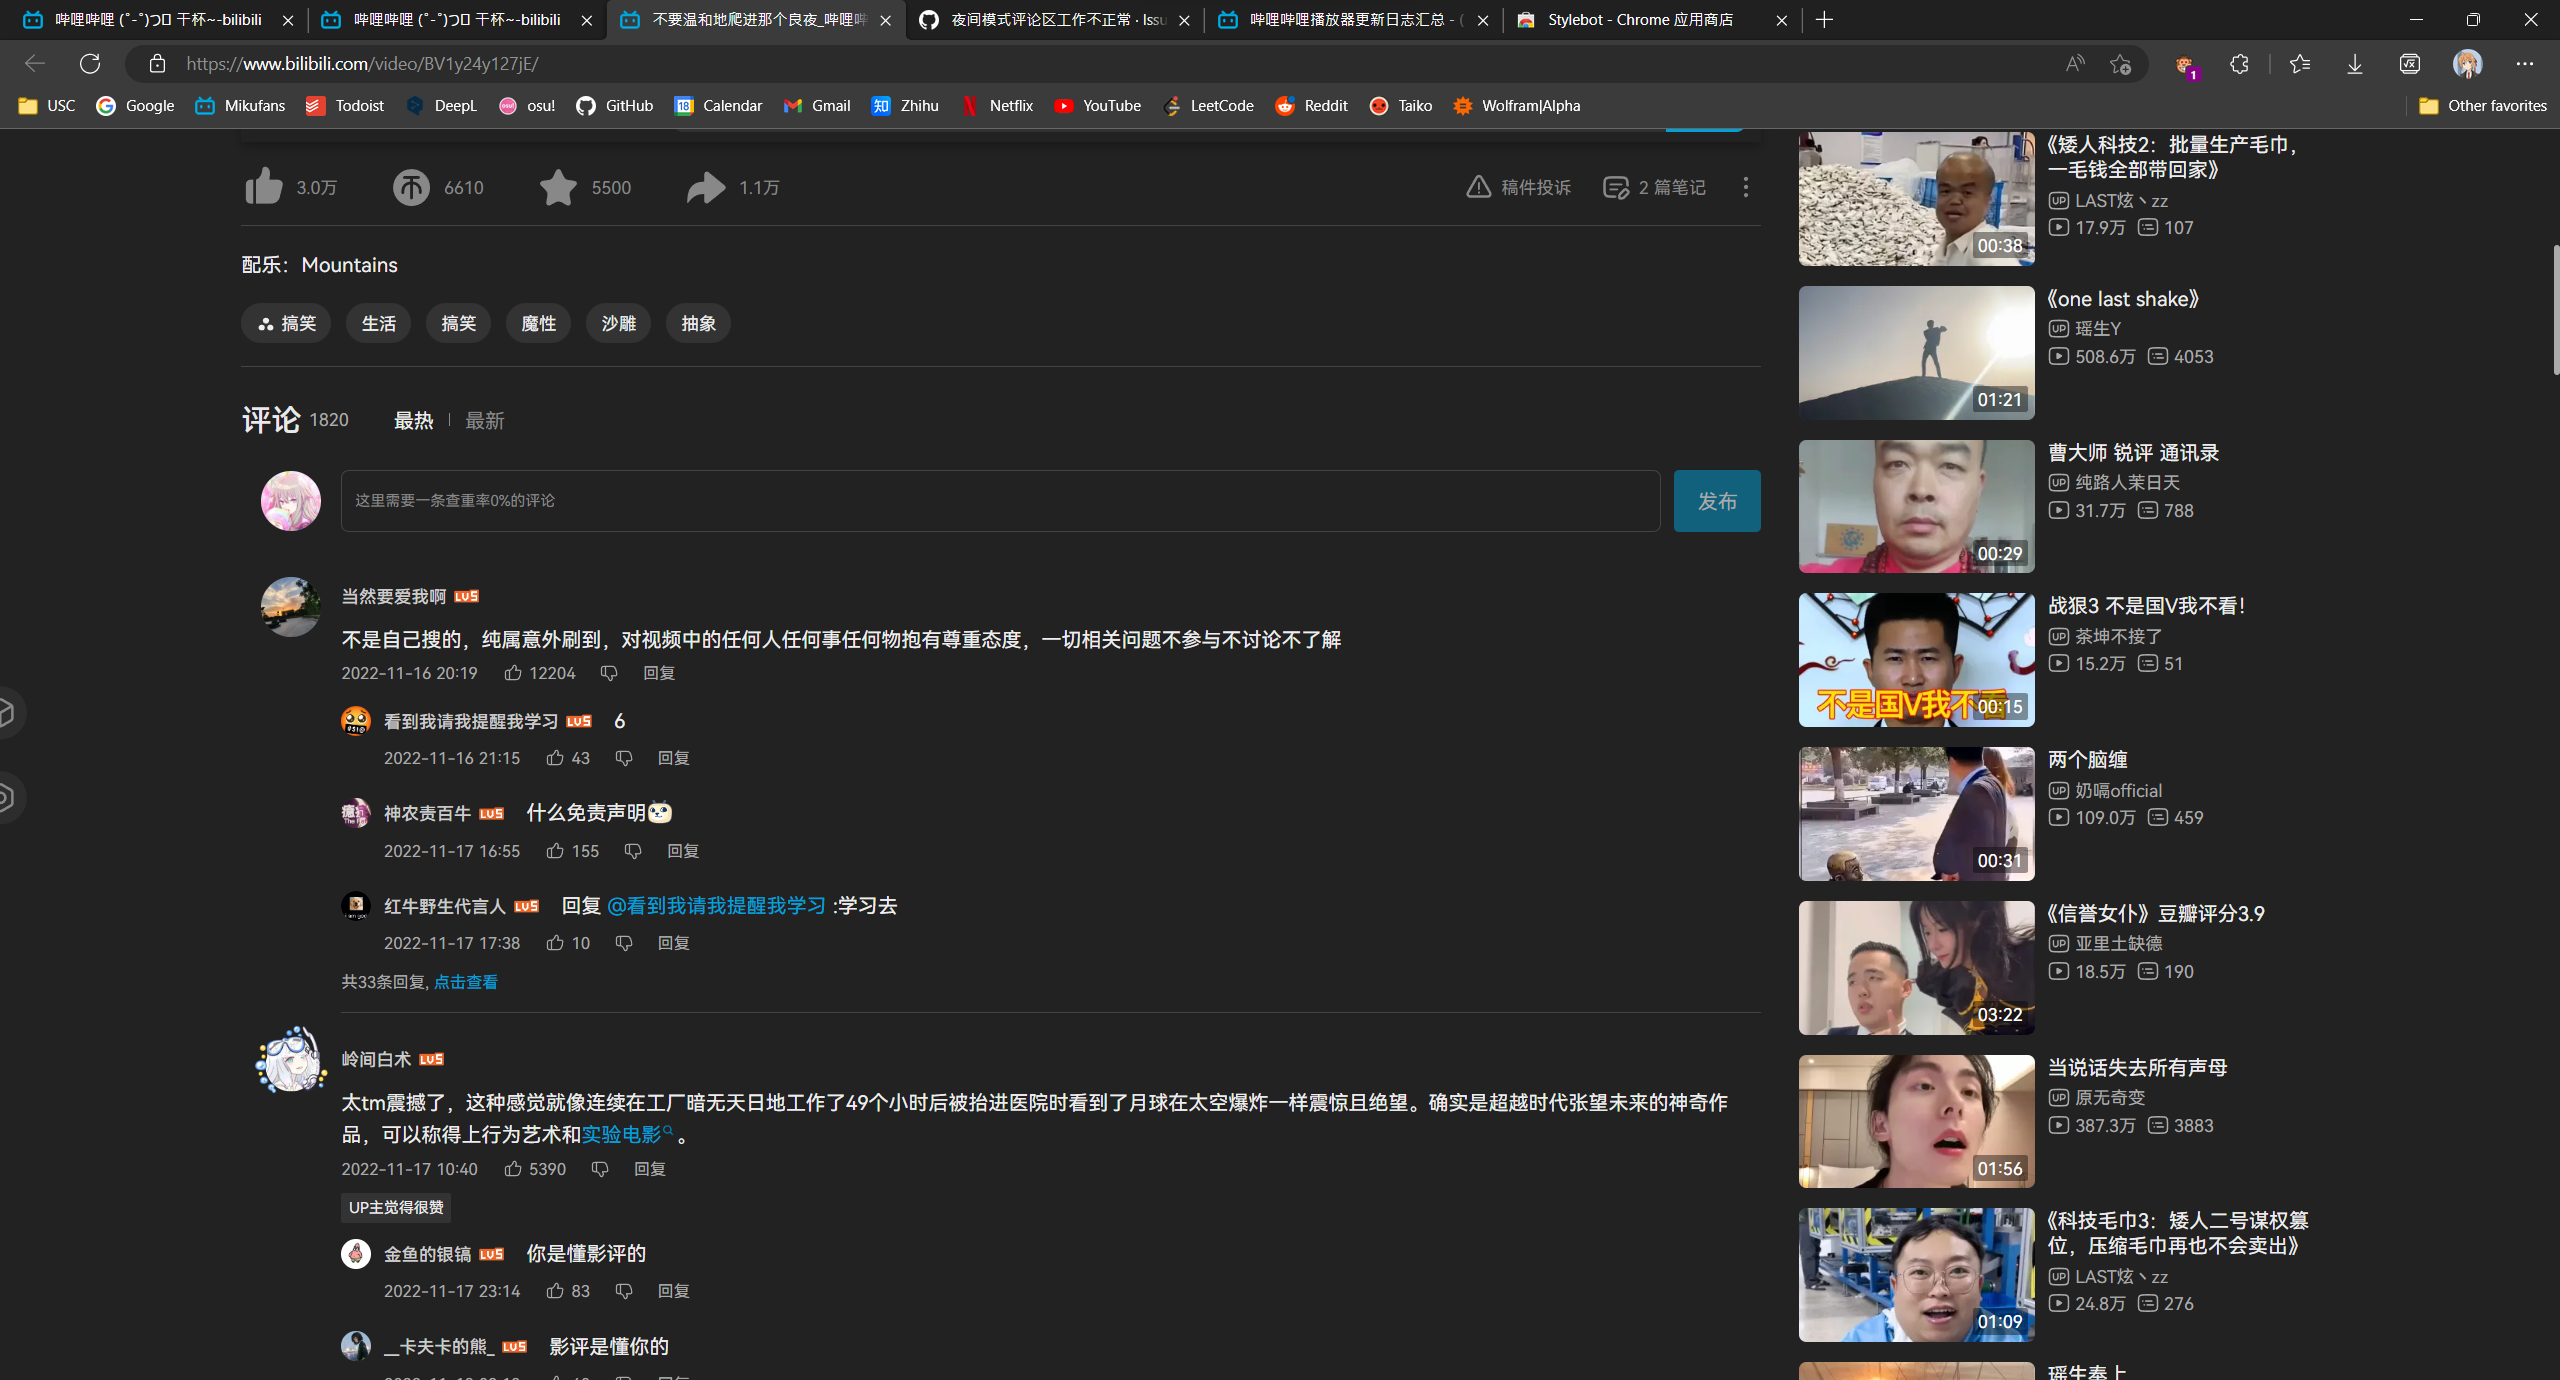Share the video using the share icon
Image resolution: width=2560 pixels, height=1380 pixels.
(x=704, y=187)
